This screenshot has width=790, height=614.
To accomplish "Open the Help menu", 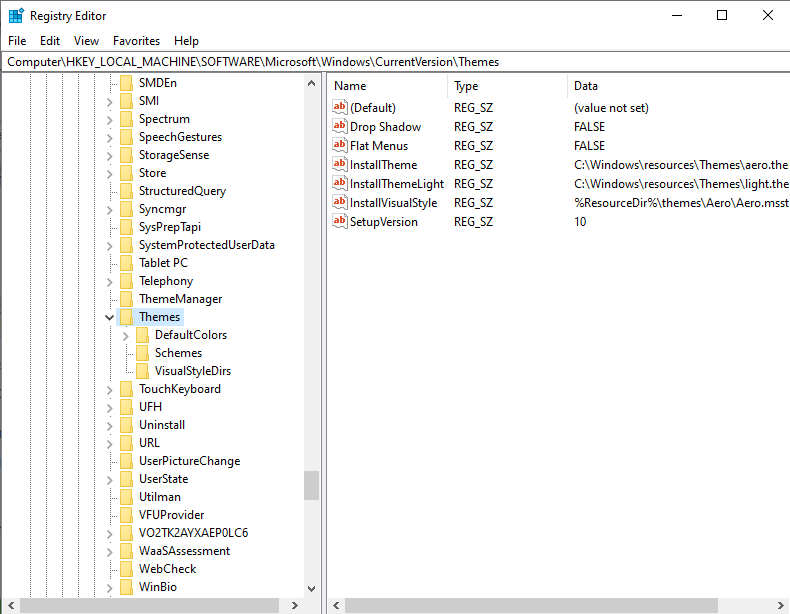I will (x=186, y=41).
